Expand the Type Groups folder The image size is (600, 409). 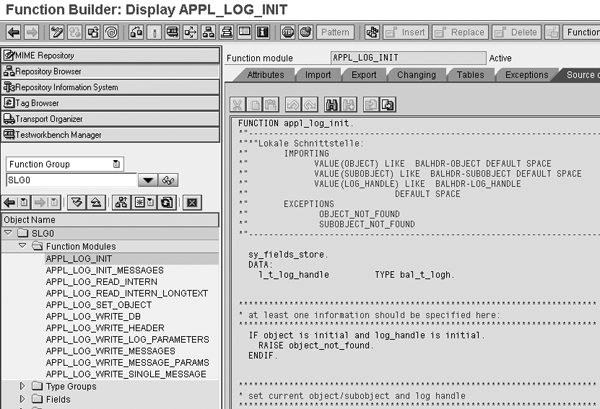pyautogui.click(x=23, y=386)
